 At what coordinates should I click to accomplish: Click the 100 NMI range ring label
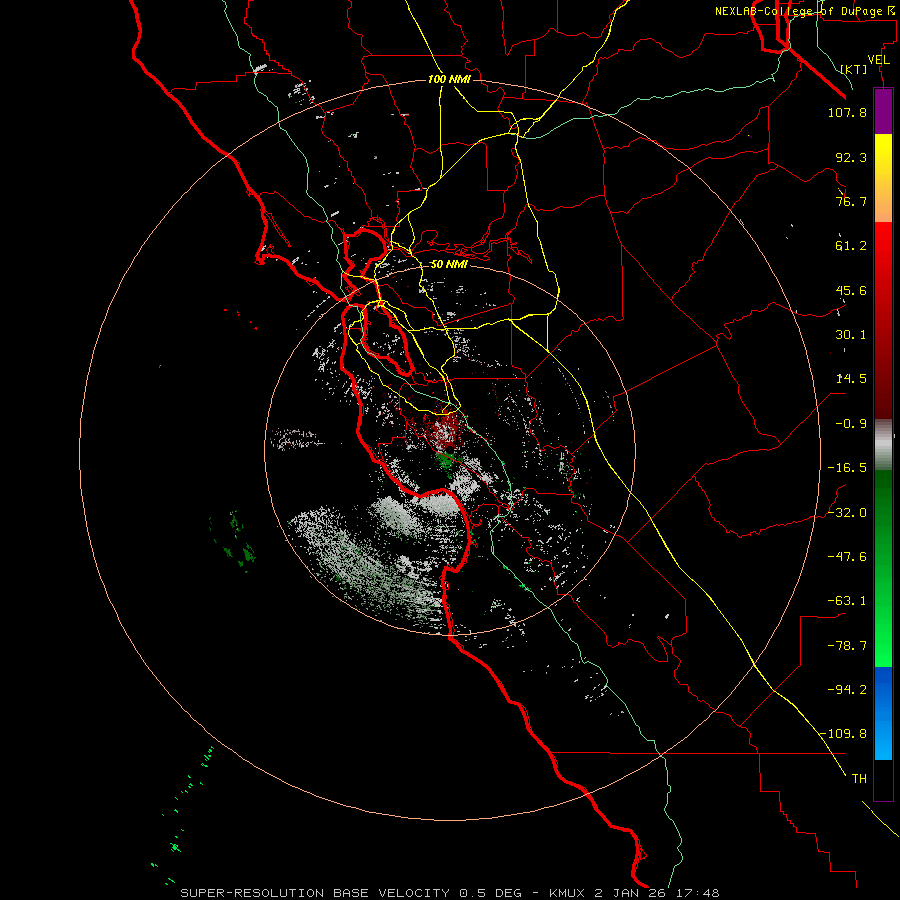coord(449,79)
